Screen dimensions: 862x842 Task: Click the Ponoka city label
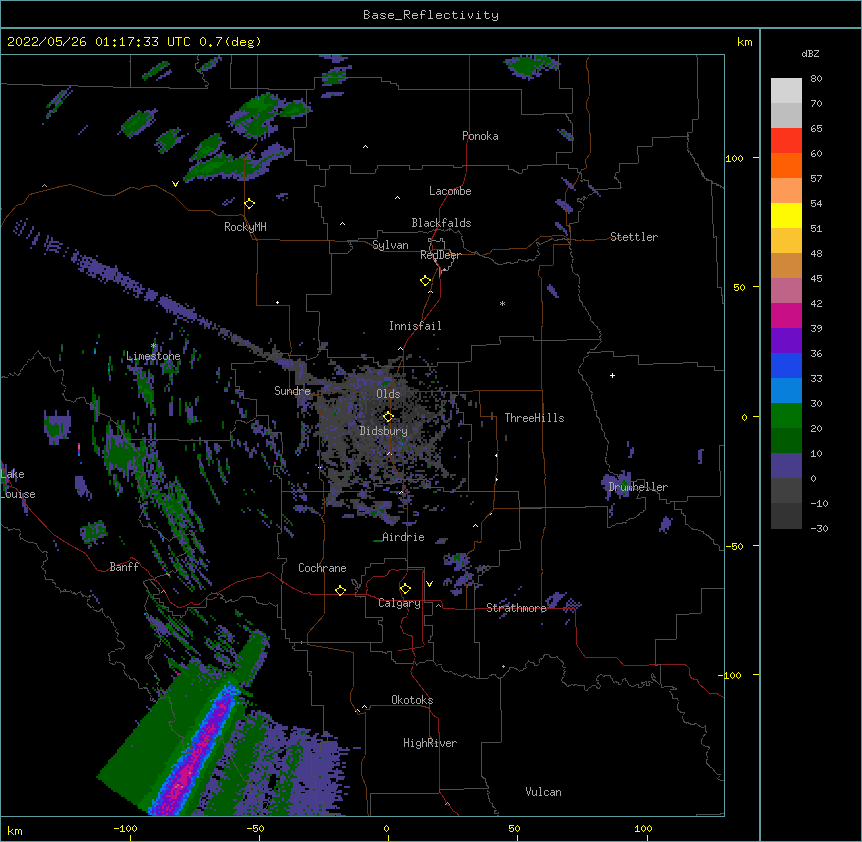pyautogui.click(x=480, y=136)
